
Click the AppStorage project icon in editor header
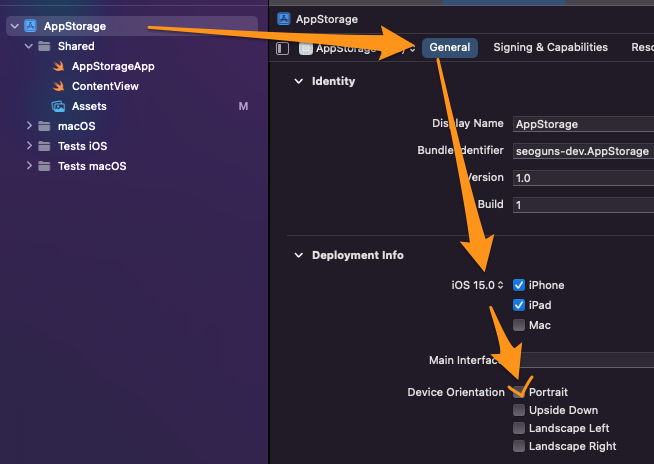[284, 19]
